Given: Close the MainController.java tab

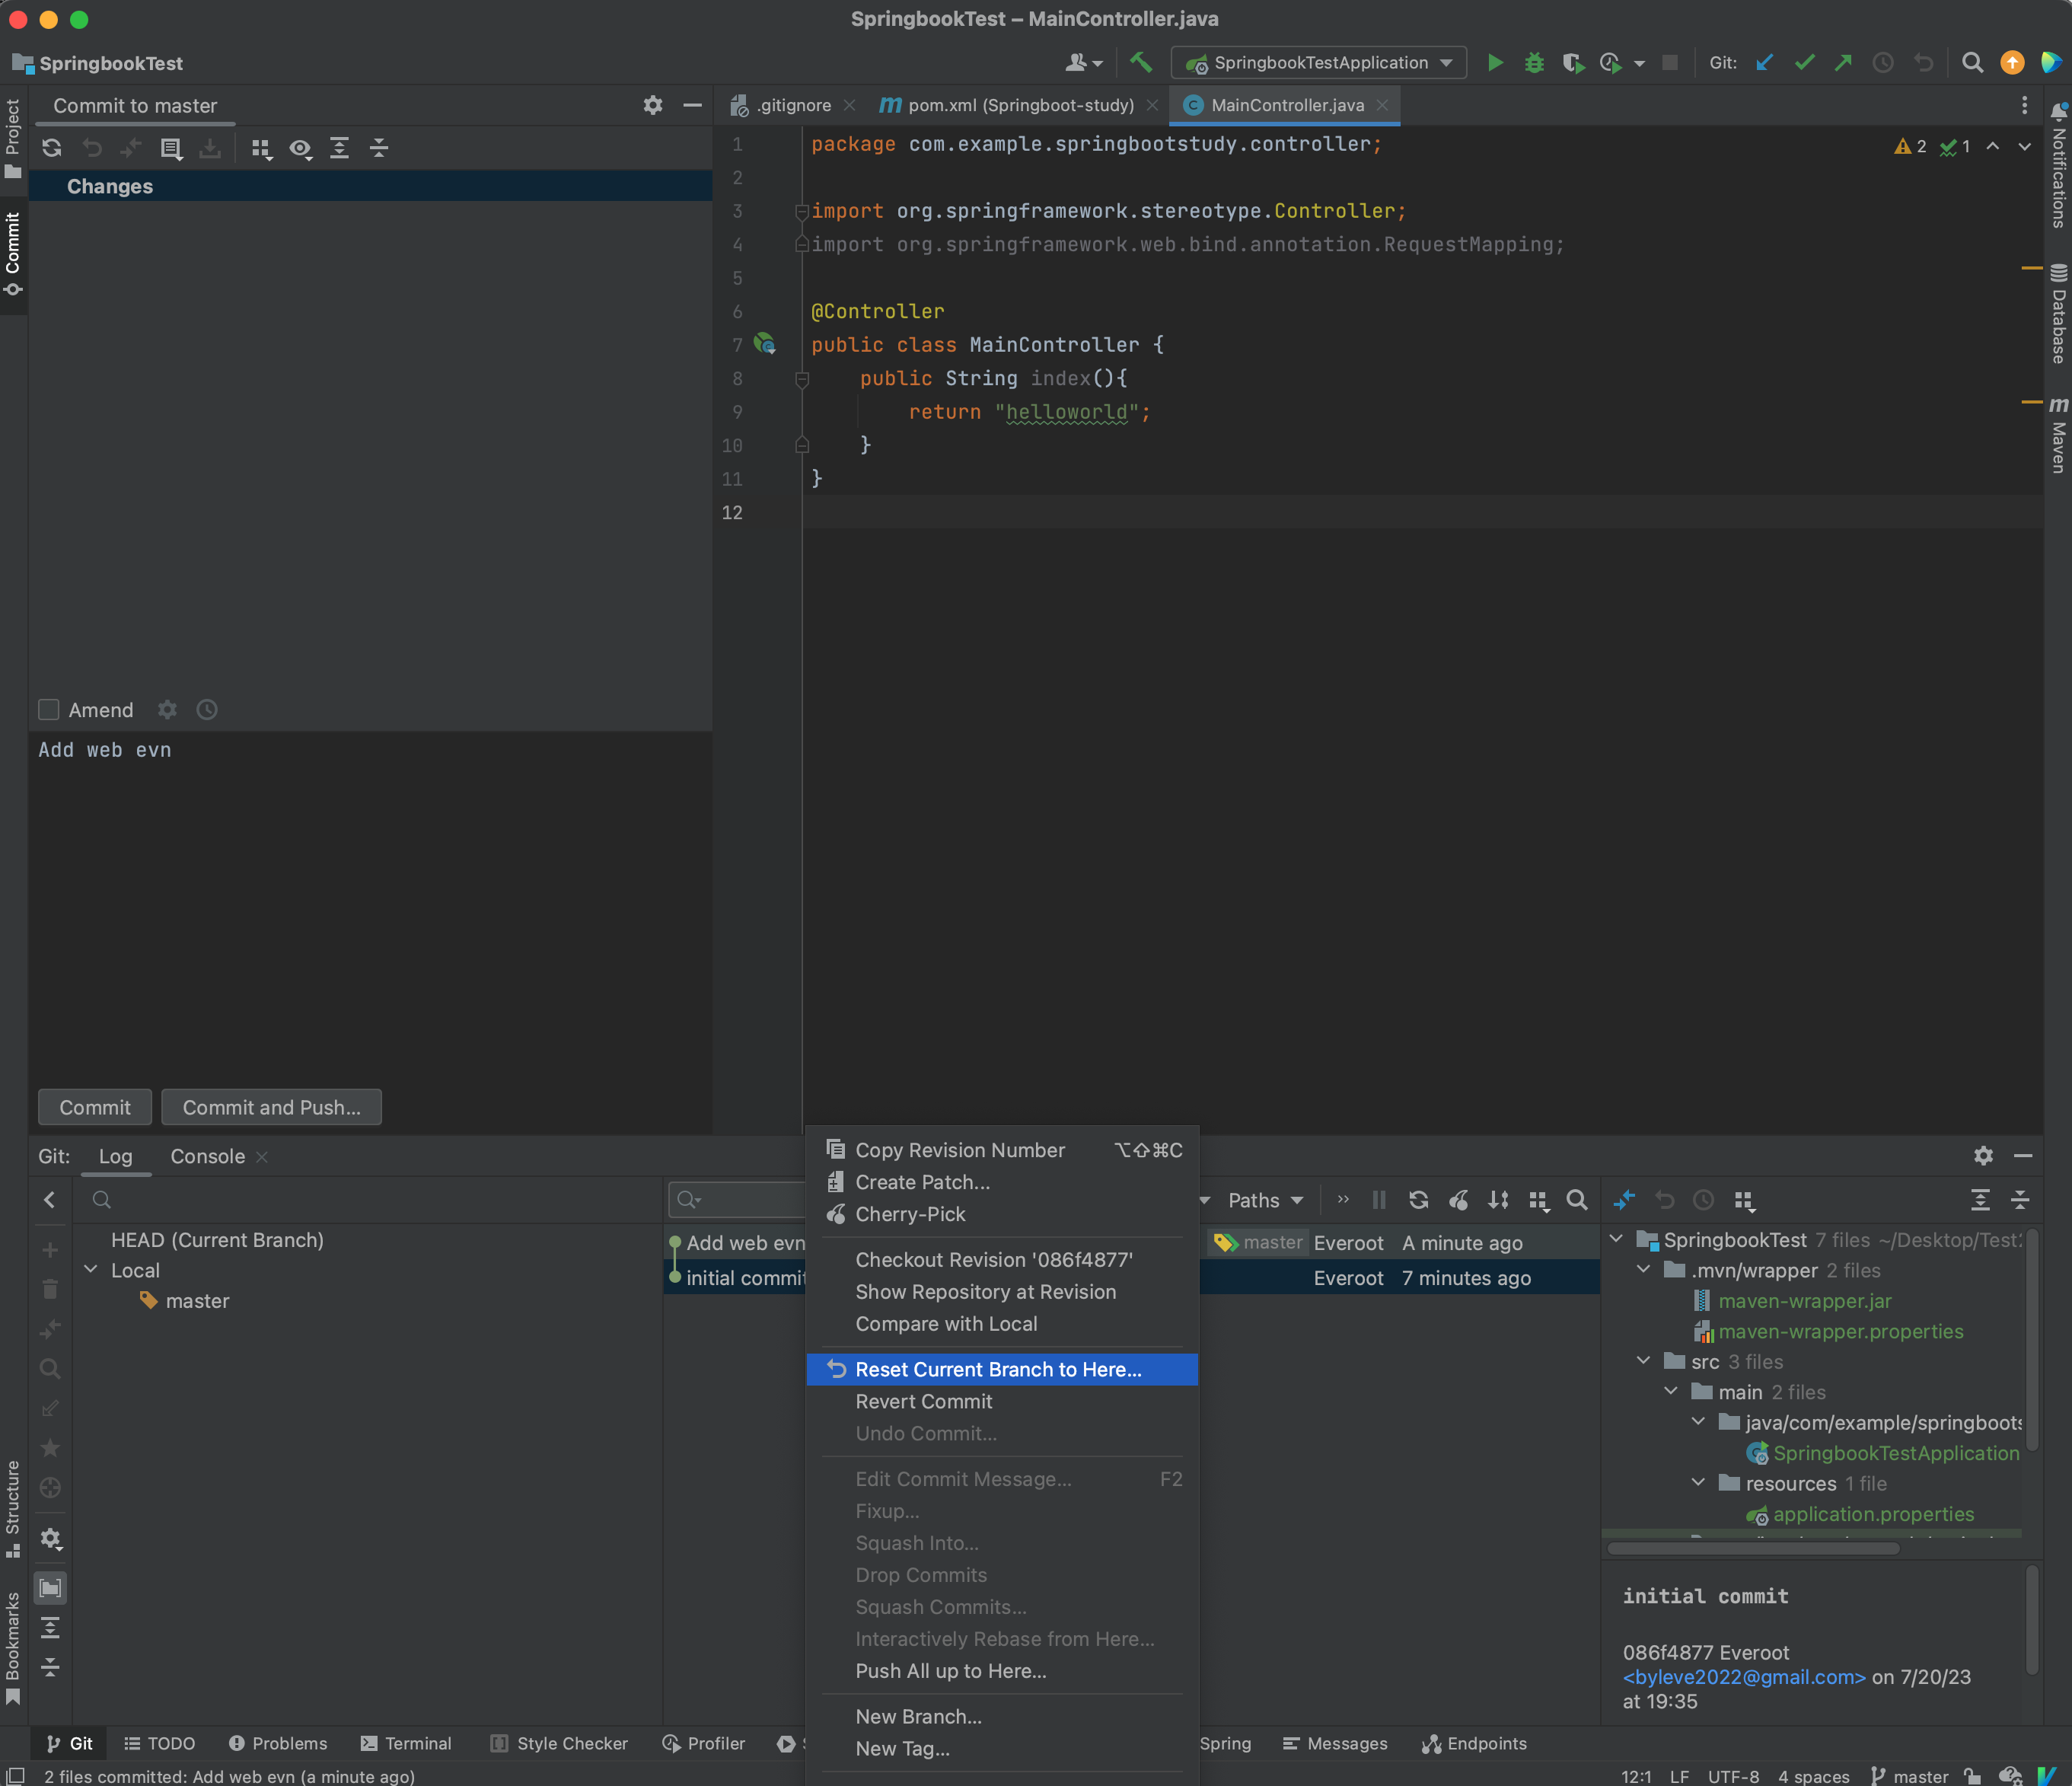Looking at the screenshot, I should (1382, 105).
